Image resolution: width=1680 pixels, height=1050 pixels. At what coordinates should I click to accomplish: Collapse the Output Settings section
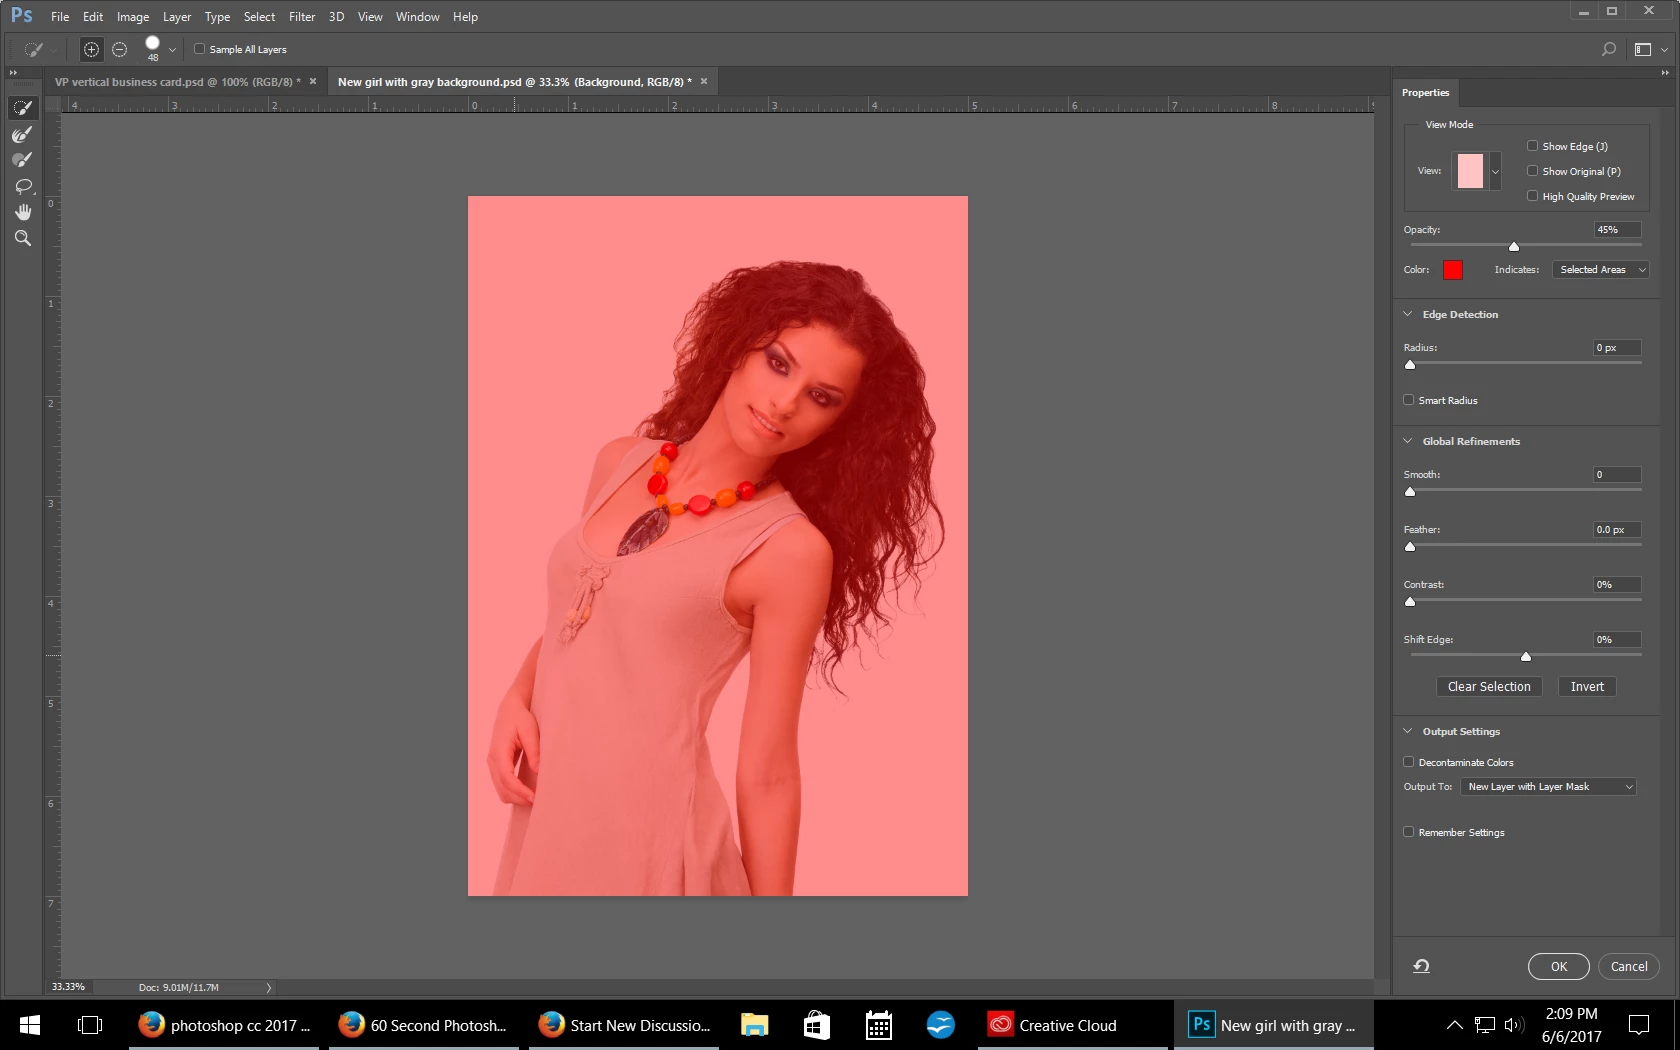(1408, 731)
